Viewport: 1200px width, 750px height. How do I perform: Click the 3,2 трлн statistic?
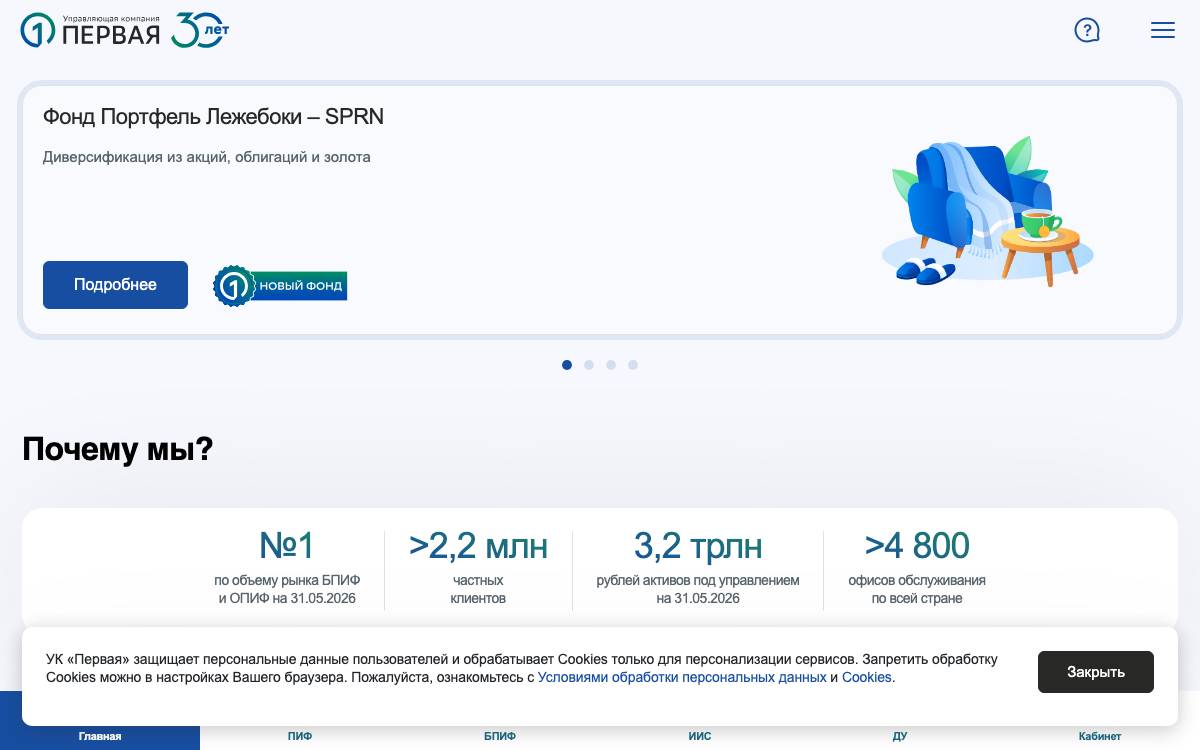698,546
